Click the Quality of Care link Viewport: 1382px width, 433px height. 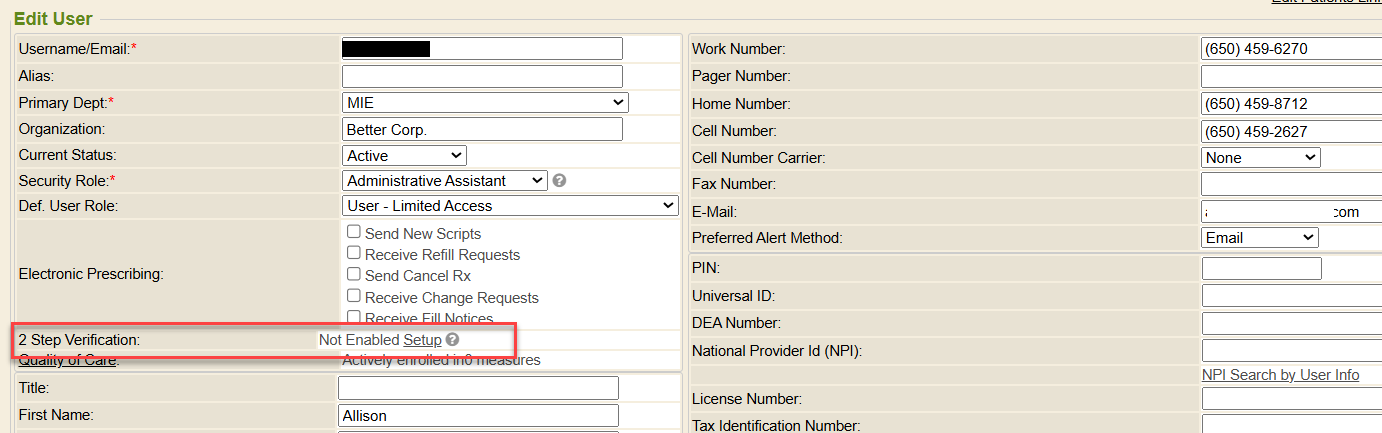(x=67, y=360)
